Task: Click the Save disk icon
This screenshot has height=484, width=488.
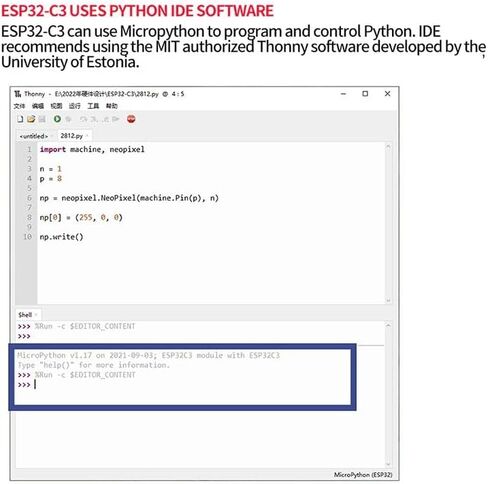Action: (42, 119)
